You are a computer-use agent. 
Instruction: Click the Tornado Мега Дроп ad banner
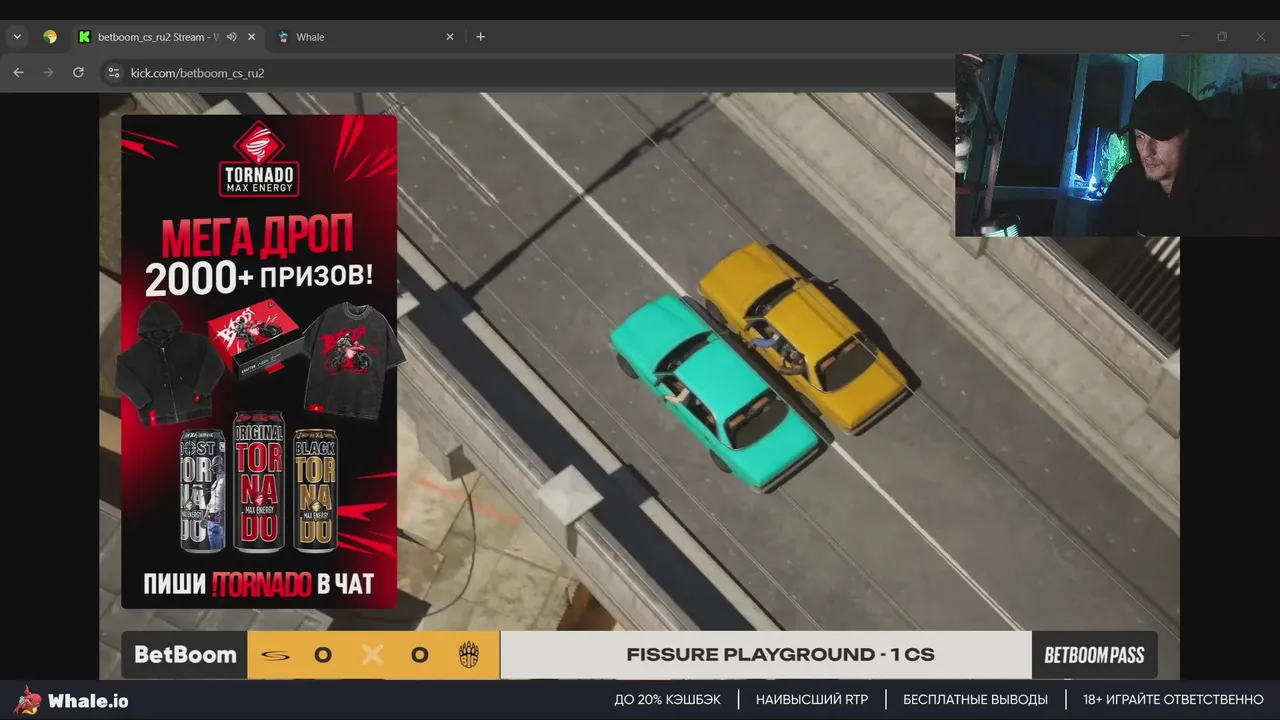pos(259,361)
